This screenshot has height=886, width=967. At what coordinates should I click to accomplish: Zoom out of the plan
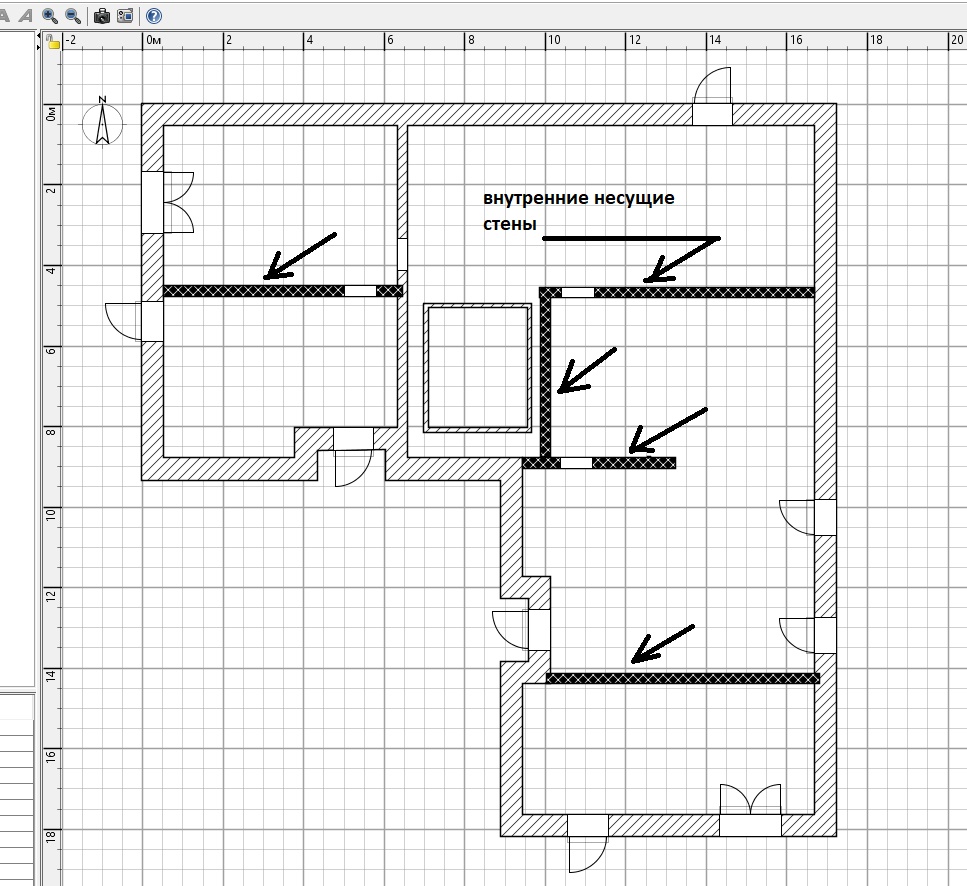[73, 15]
